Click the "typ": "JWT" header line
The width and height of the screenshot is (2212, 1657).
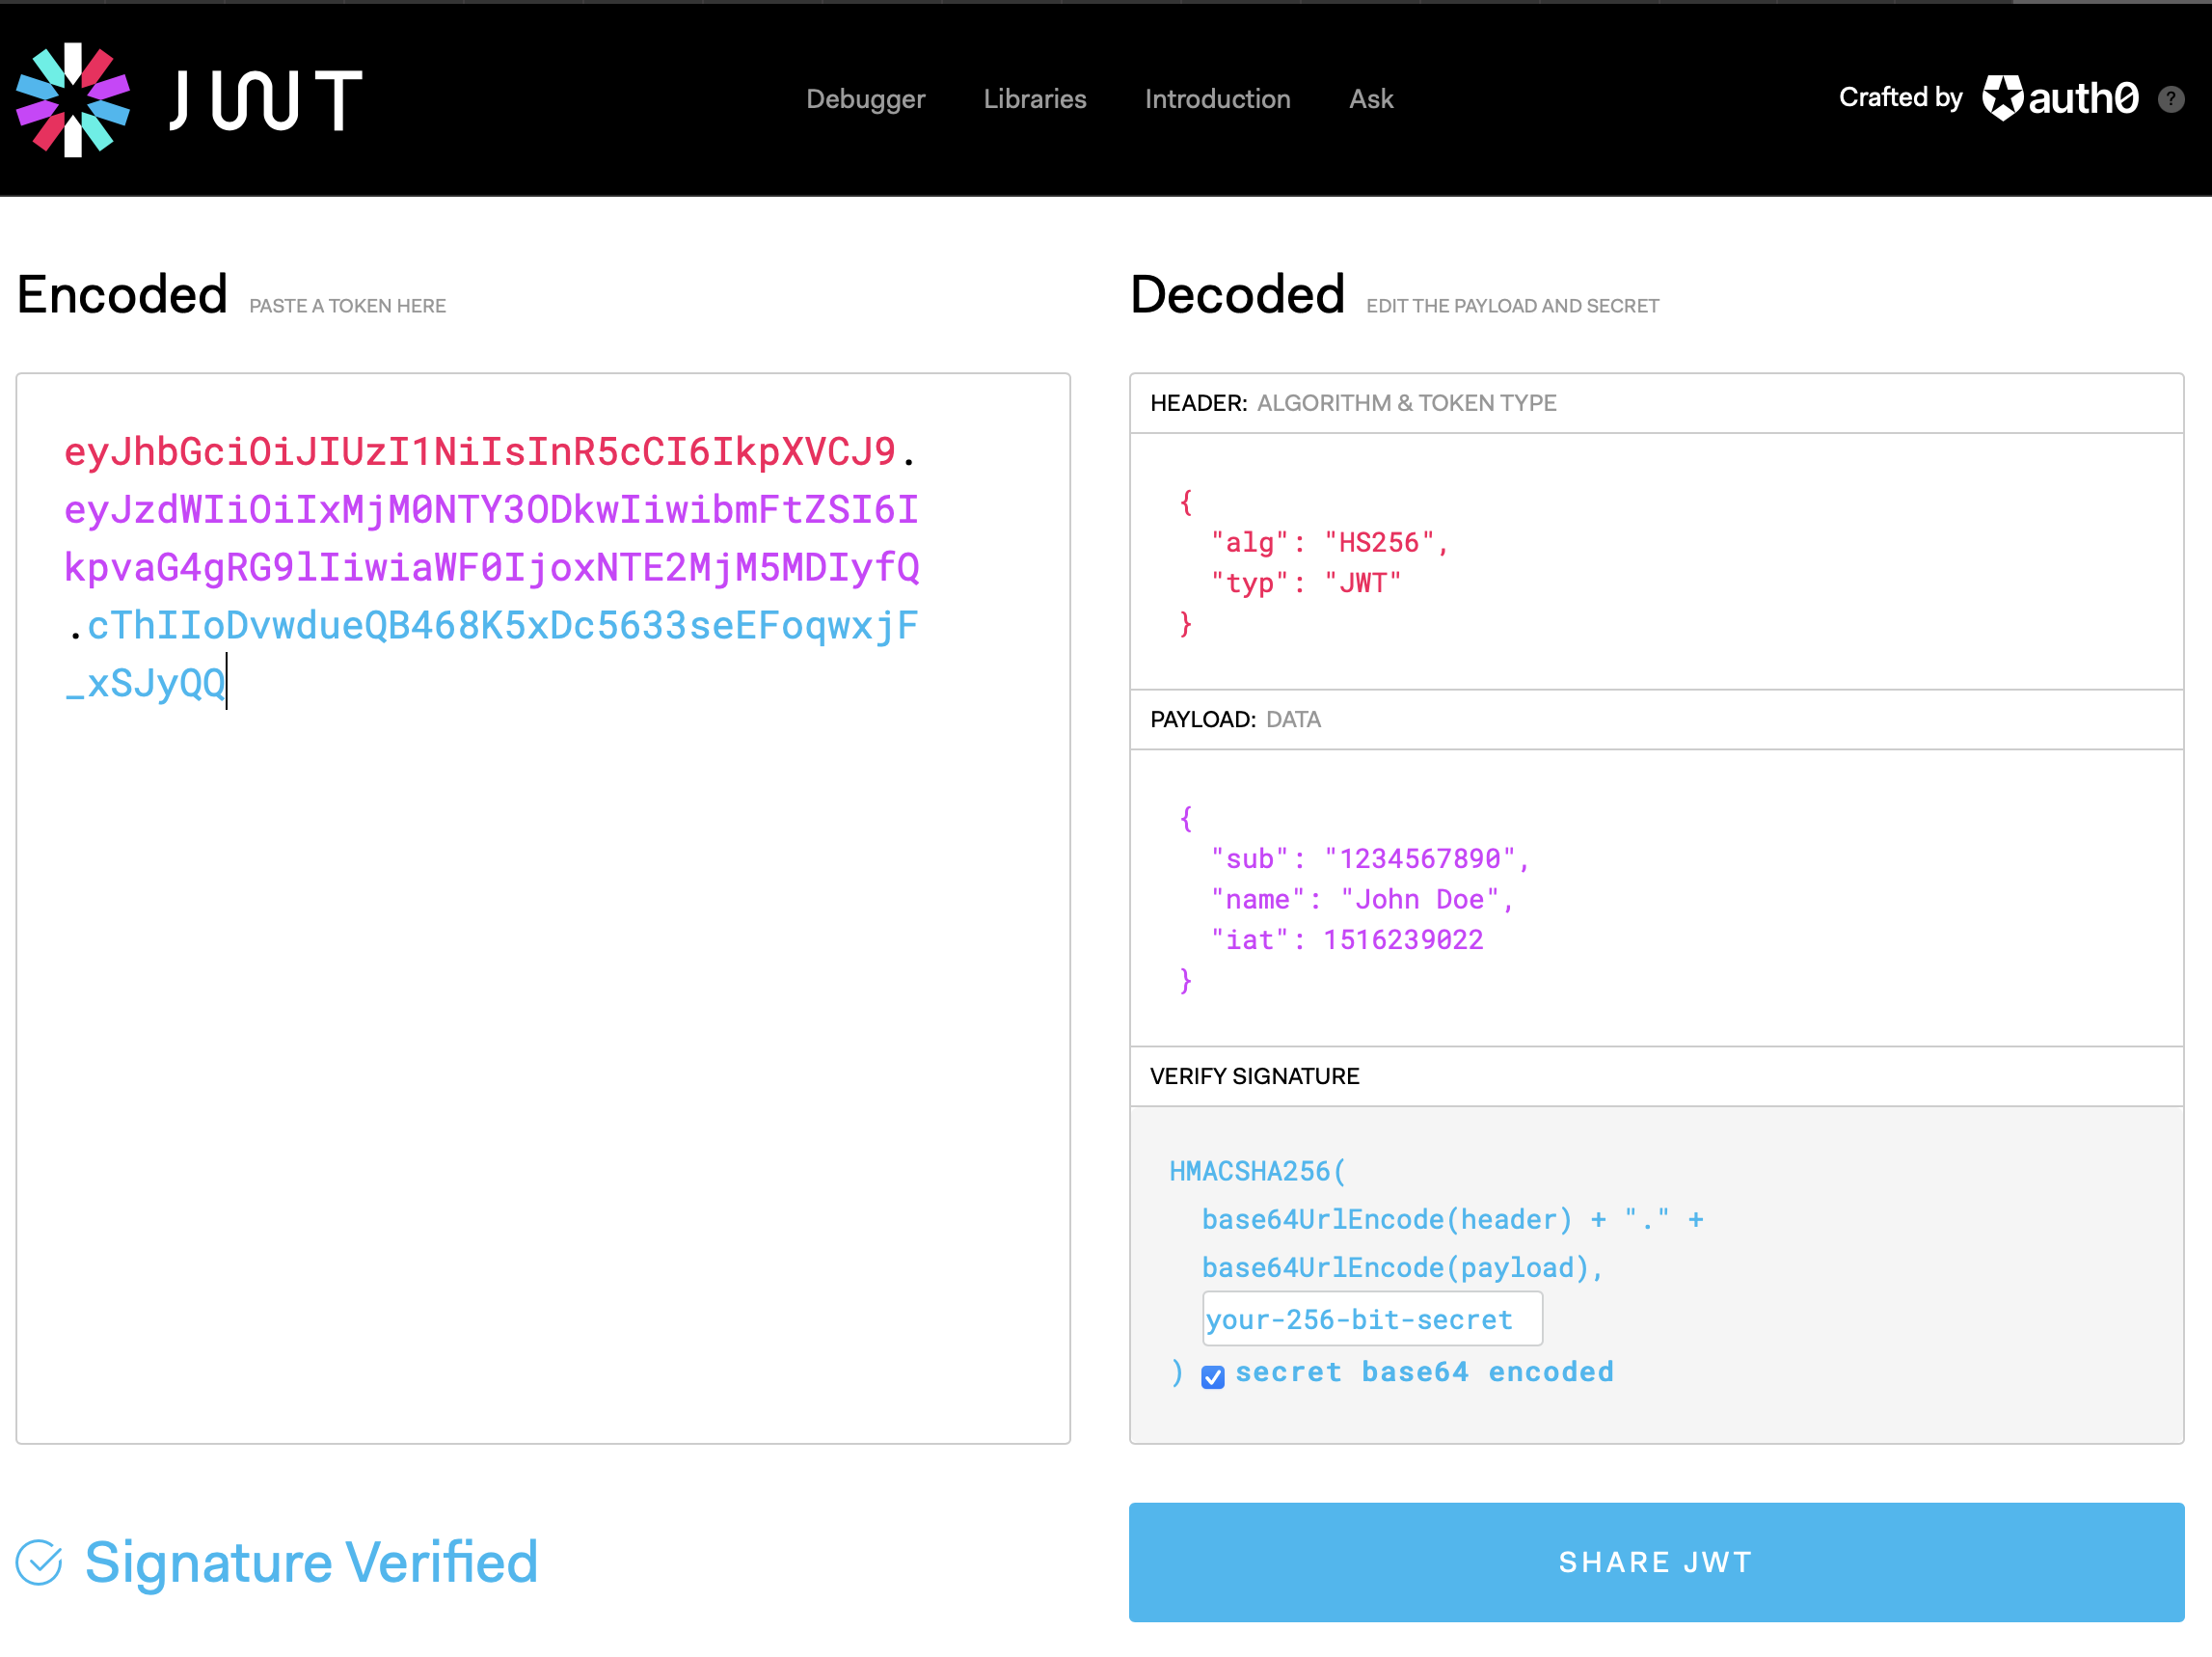point(1306,583)
